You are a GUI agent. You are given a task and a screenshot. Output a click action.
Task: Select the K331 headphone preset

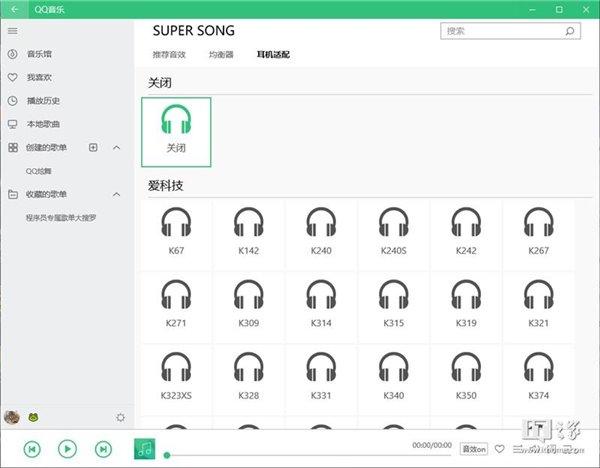(321, 379)
